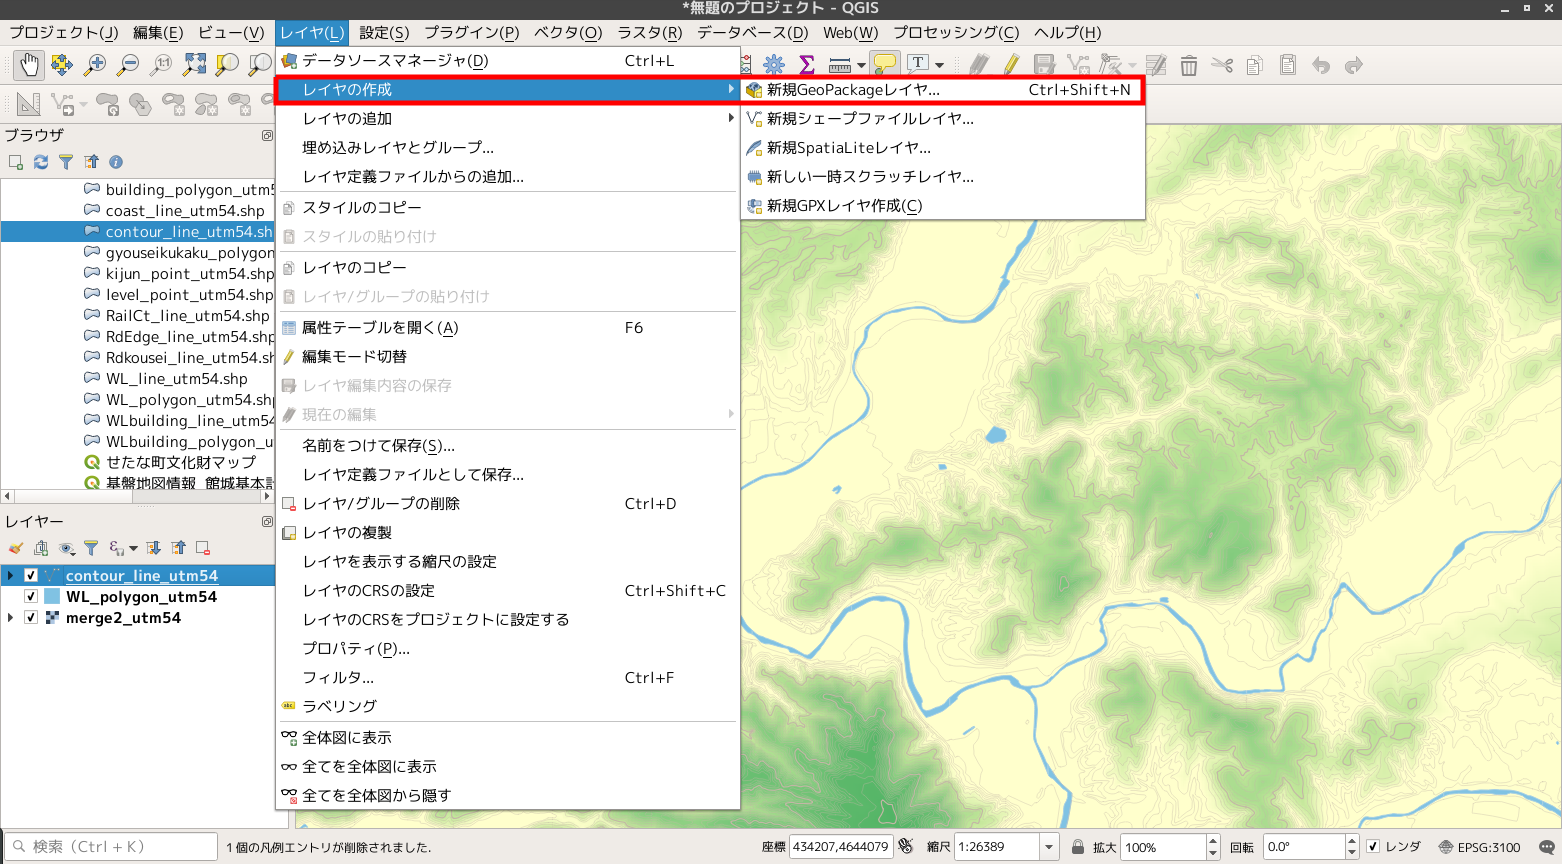The height and width of the screenshot is (864, 1562).
Task: Expand the contour_line_utm54 layer tree
Action: tap(8, 575)
